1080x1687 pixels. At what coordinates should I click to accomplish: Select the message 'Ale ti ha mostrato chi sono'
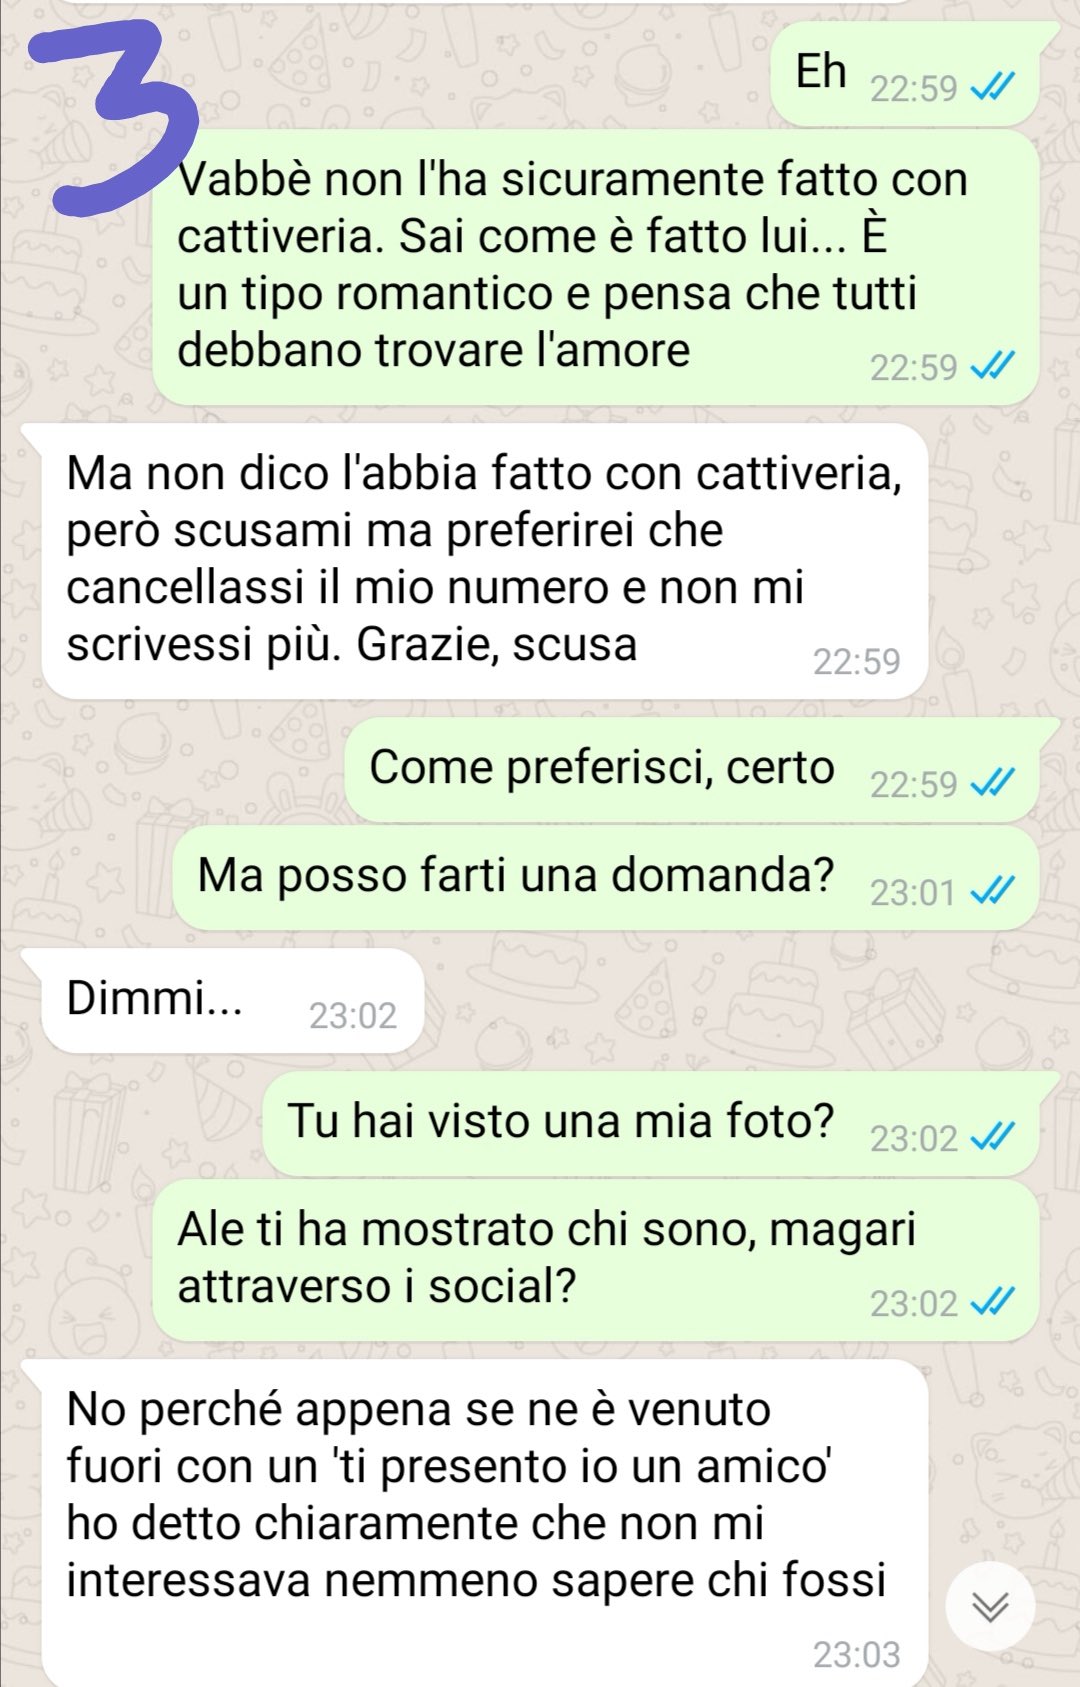click(x=595, y=1261)
